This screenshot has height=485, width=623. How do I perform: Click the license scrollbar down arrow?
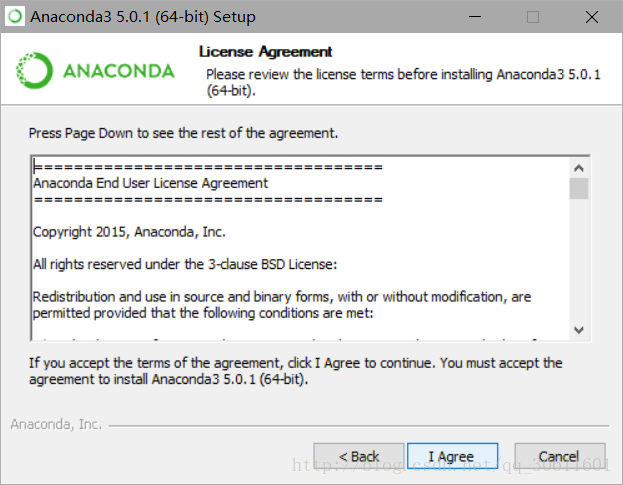[x=579, y=330]
